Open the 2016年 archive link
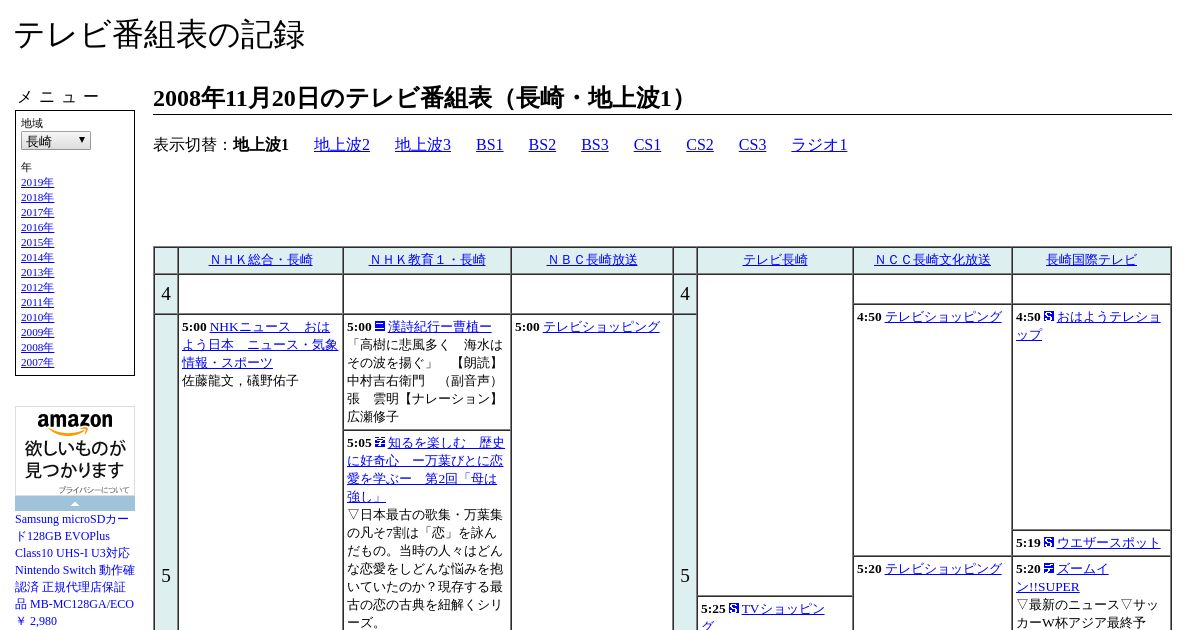Image resolution: width=1200 pixels, height=630 pixels. click(37, 228)
